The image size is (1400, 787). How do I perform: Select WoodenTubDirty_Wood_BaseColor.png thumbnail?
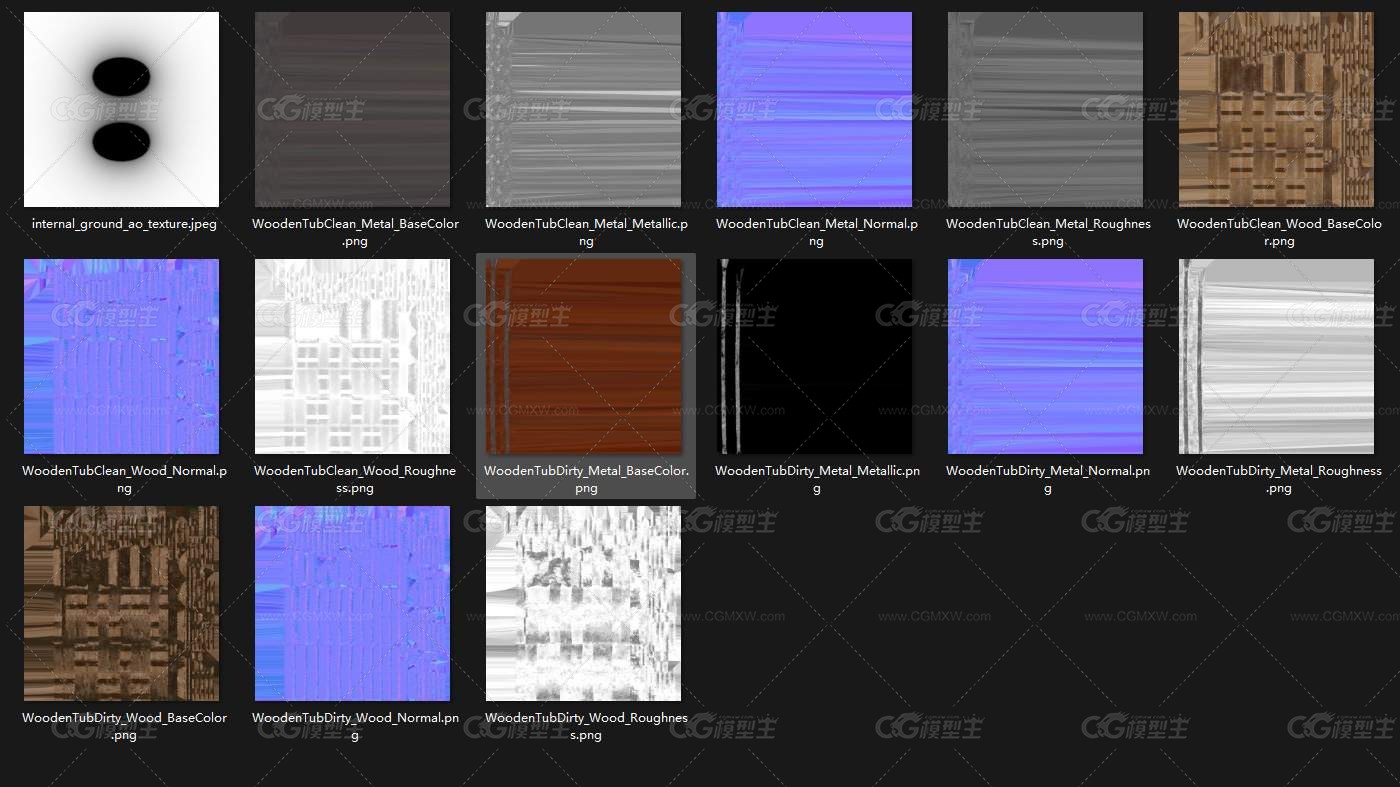click(x=121, y=603)
